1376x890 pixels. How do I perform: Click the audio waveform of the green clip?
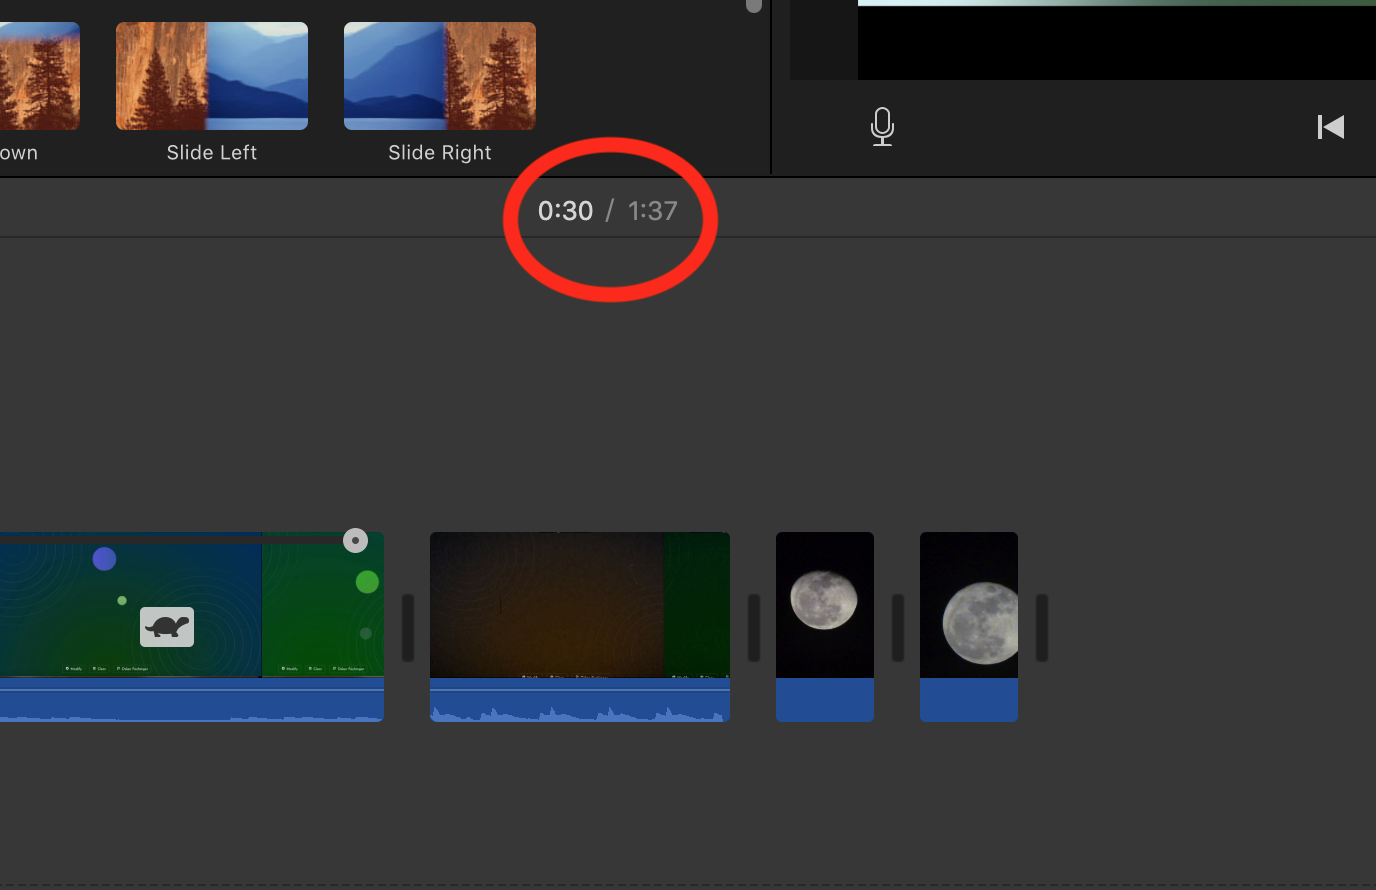192,700
